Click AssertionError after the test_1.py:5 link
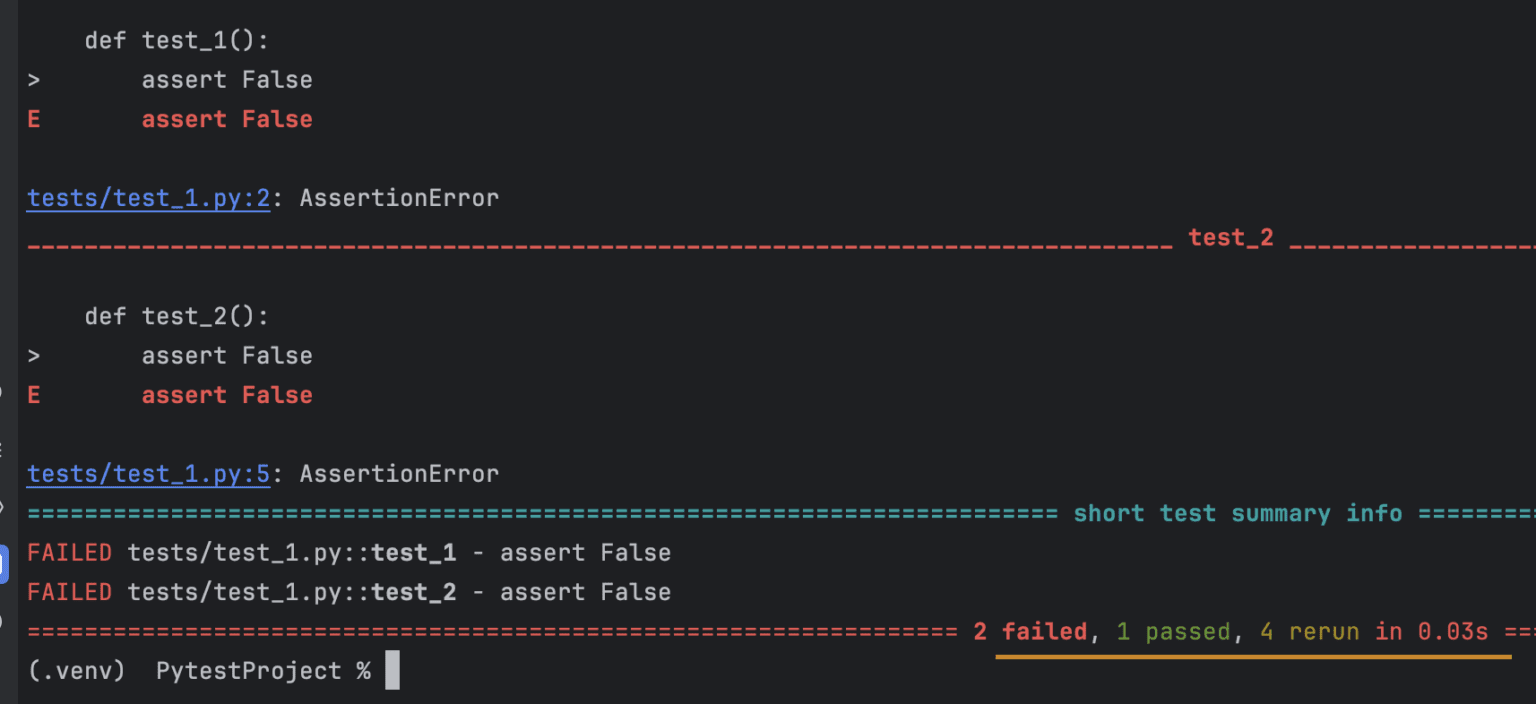Image resolution: width=1536 pixels, height=704 pixels. pos(399,474)
